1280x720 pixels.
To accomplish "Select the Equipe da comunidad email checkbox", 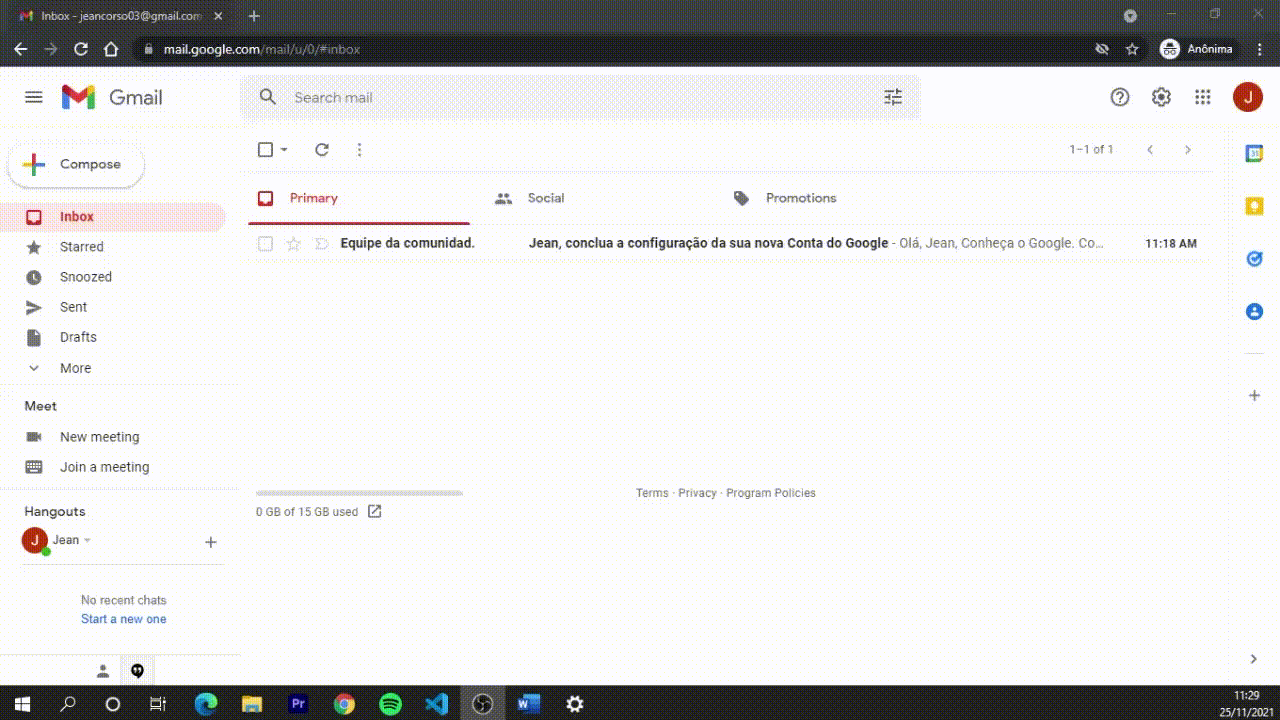I will [x=265, y=243].
